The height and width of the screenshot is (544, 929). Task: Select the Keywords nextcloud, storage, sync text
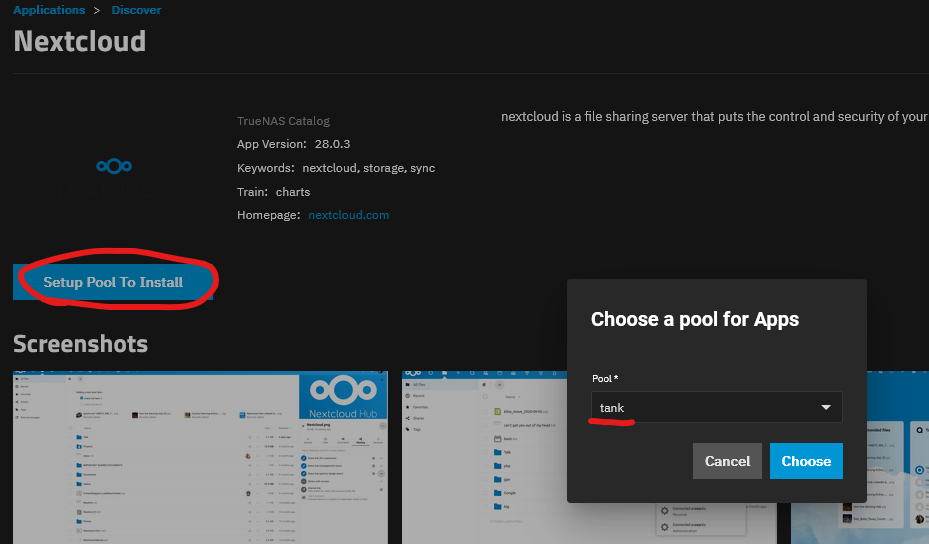[336, 168]
